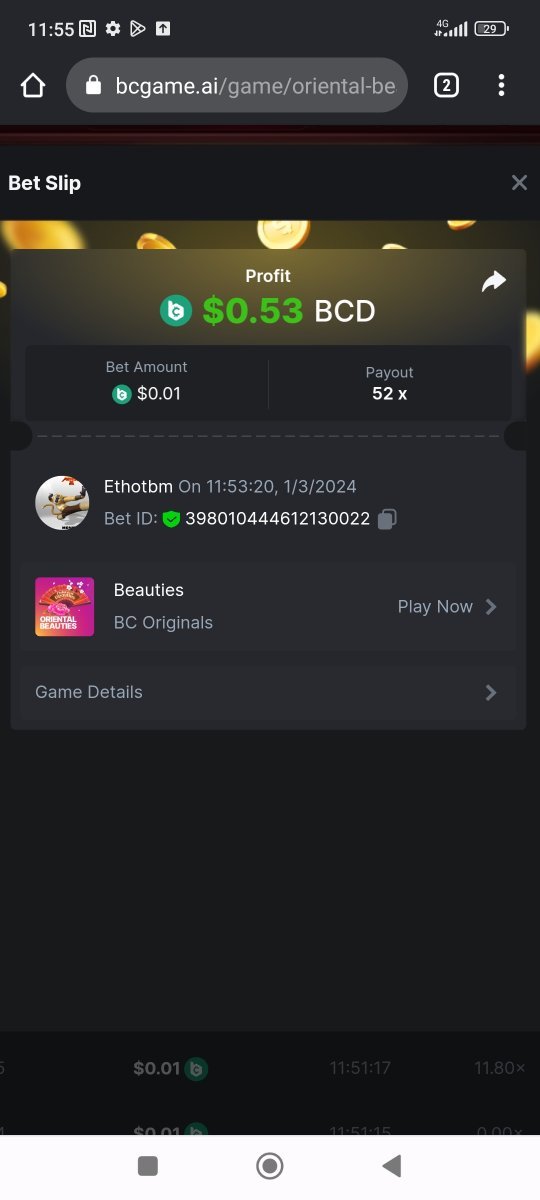Viewport: 540px width, 1200px height.
Task: Close the Bet Slip panel
Action: click(519, 182)
